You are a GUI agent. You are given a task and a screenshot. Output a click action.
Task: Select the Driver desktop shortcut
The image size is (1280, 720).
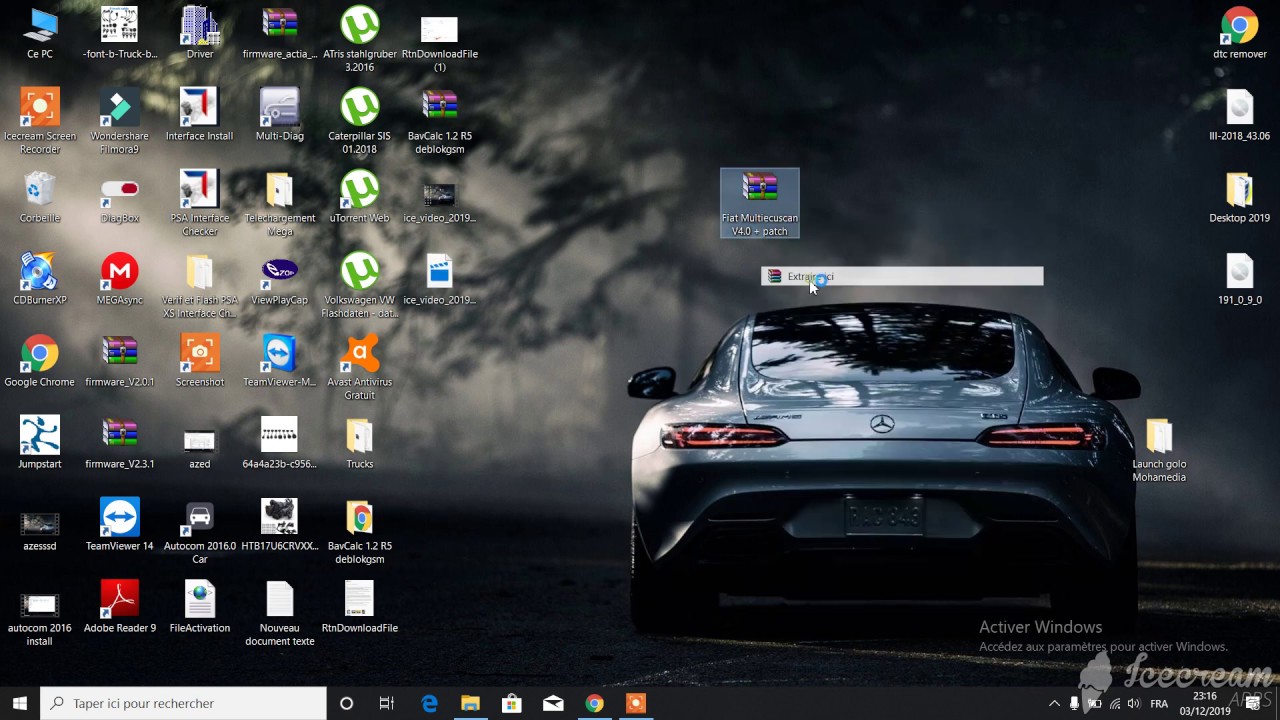200,33
